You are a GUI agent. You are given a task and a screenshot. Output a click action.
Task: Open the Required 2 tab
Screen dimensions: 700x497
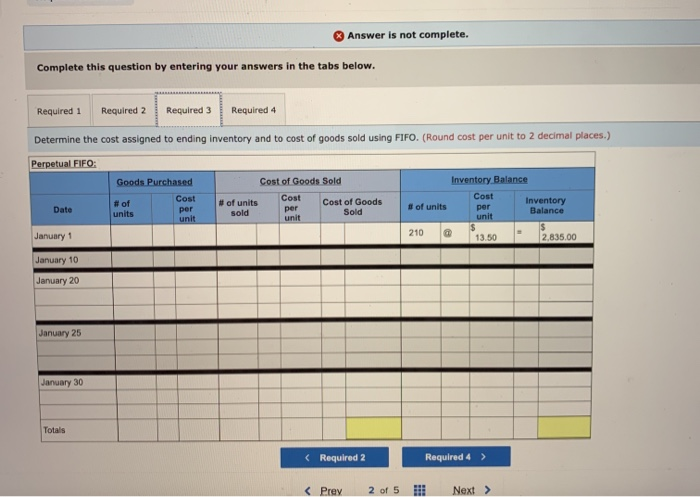(123, 110)
